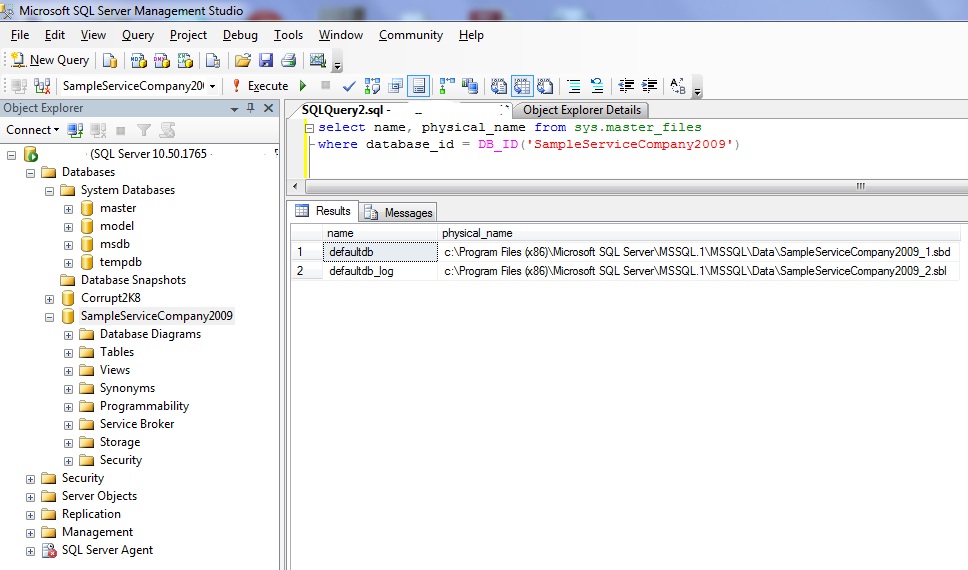Expand the Tables folder node
This screenshot has width=968, height=570.
click(x=68, y=352)
